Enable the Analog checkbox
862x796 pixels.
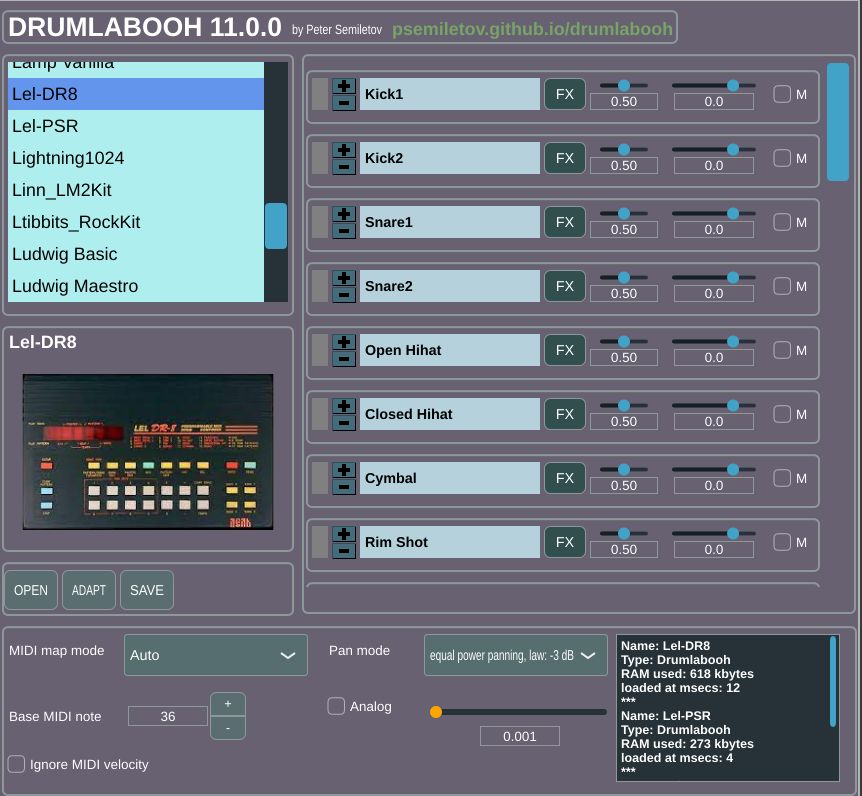pos(337,706)
